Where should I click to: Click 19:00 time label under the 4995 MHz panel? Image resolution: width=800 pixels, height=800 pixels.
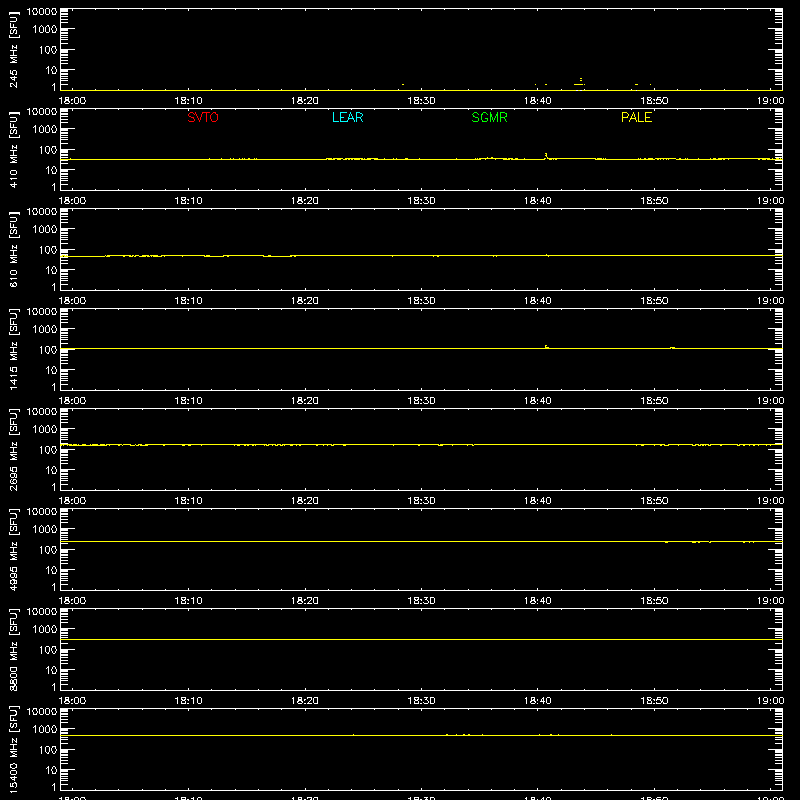point(770,601)
